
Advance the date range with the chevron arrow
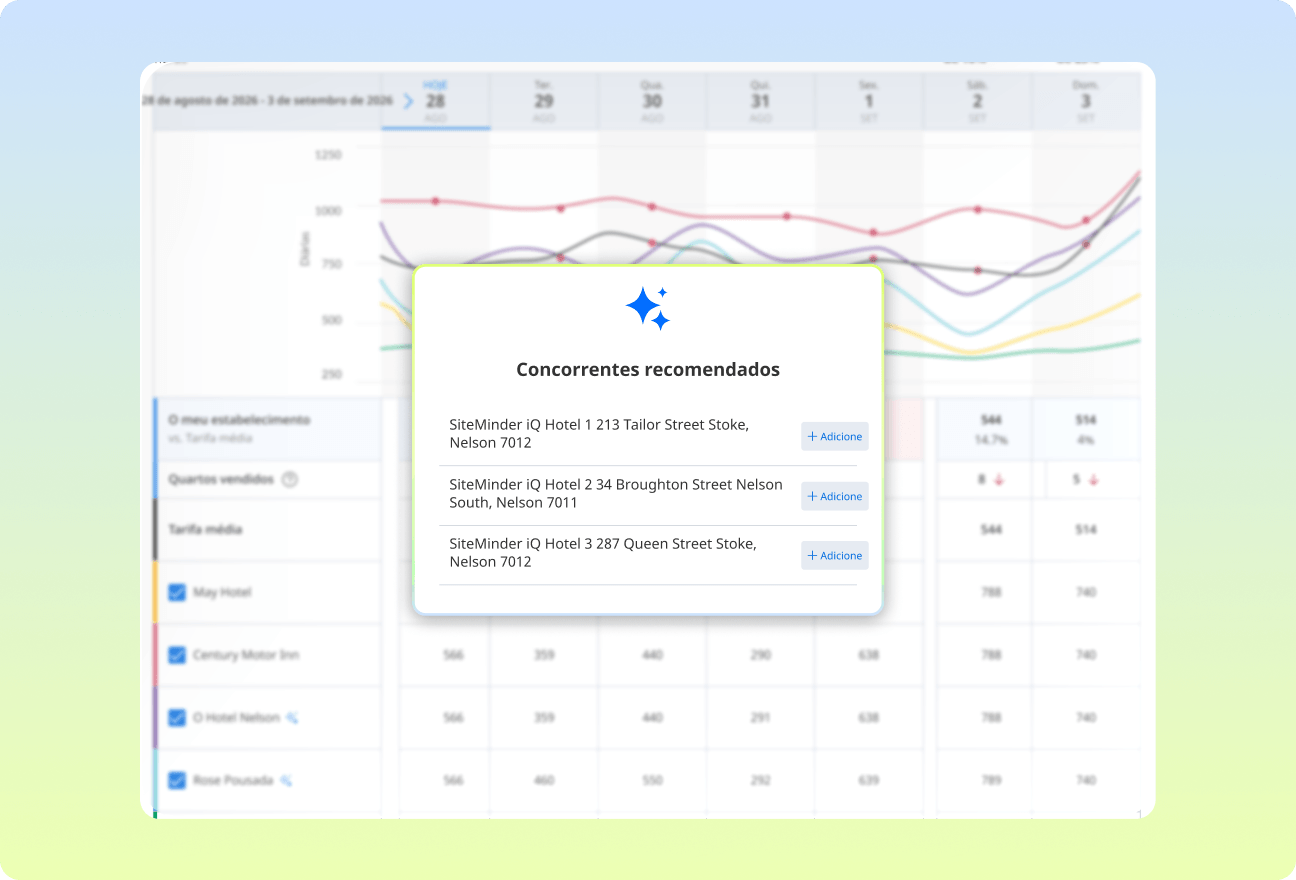(408, 101)
